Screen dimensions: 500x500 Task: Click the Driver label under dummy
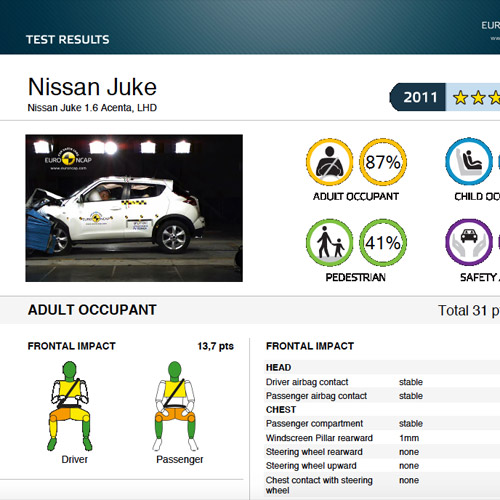click(x=75, y=459)
